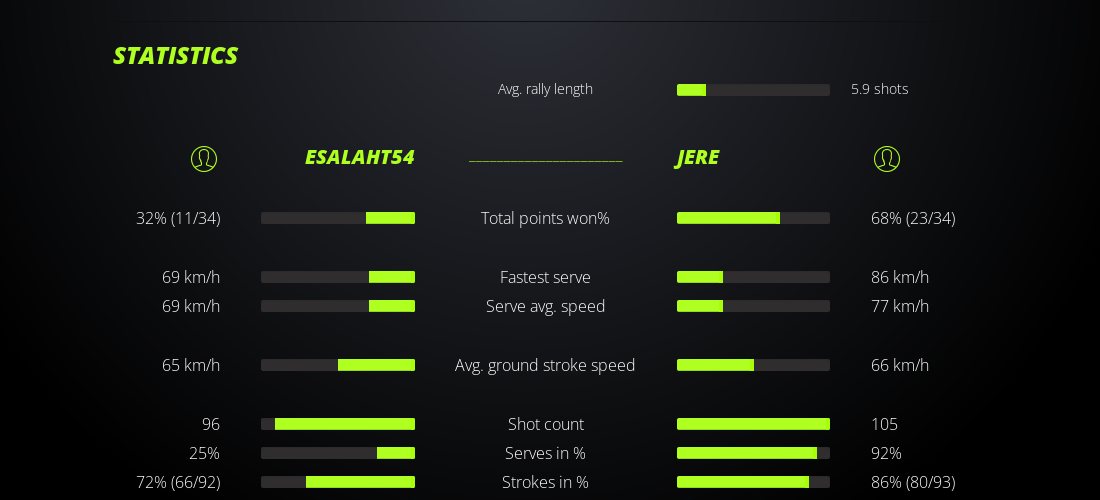Select the Shot count label
This screenshot has width=1100, height=500.
tap(545, 424)
